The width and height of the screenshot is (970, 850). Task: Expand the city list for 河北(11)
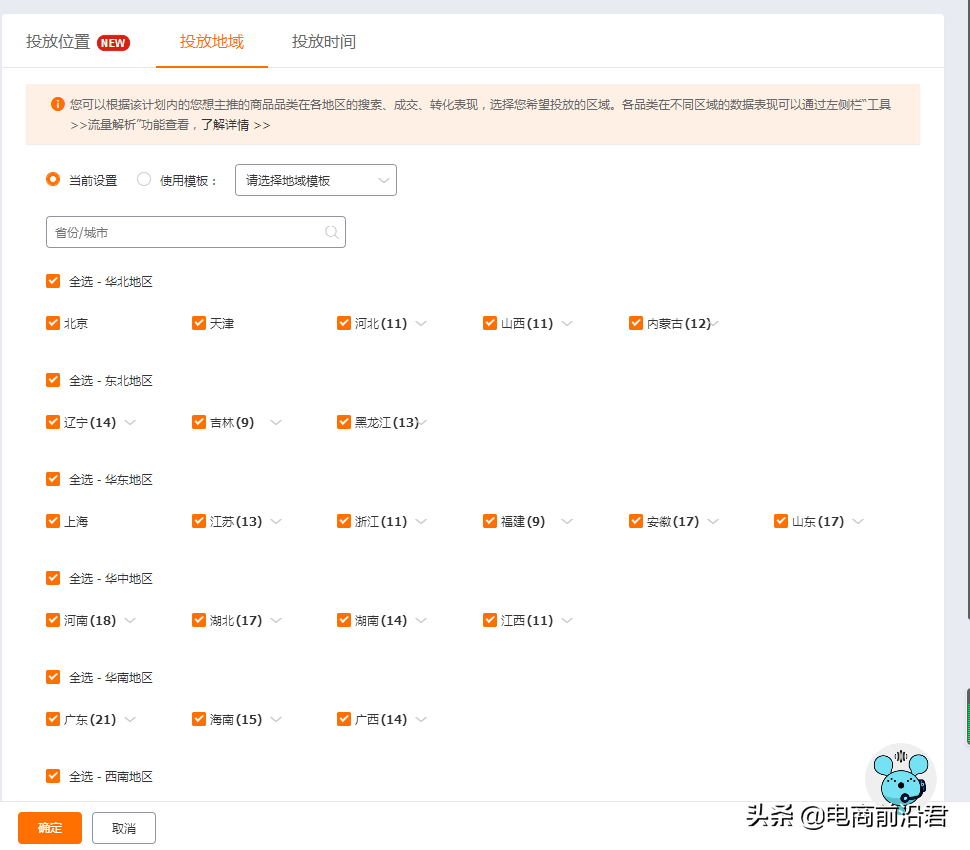point(421,323)
